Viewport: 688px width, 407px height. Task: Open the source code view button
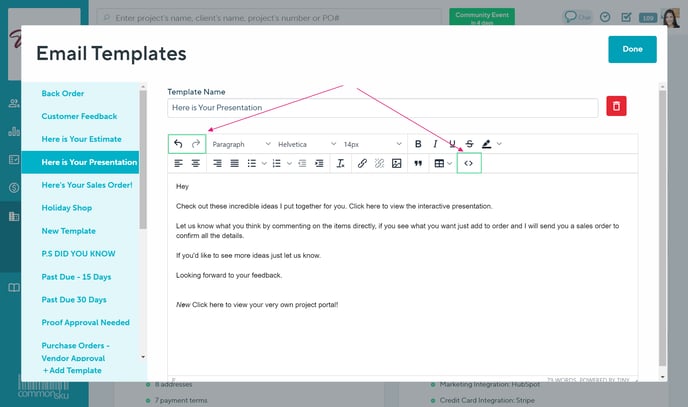[x=468, y=163]
